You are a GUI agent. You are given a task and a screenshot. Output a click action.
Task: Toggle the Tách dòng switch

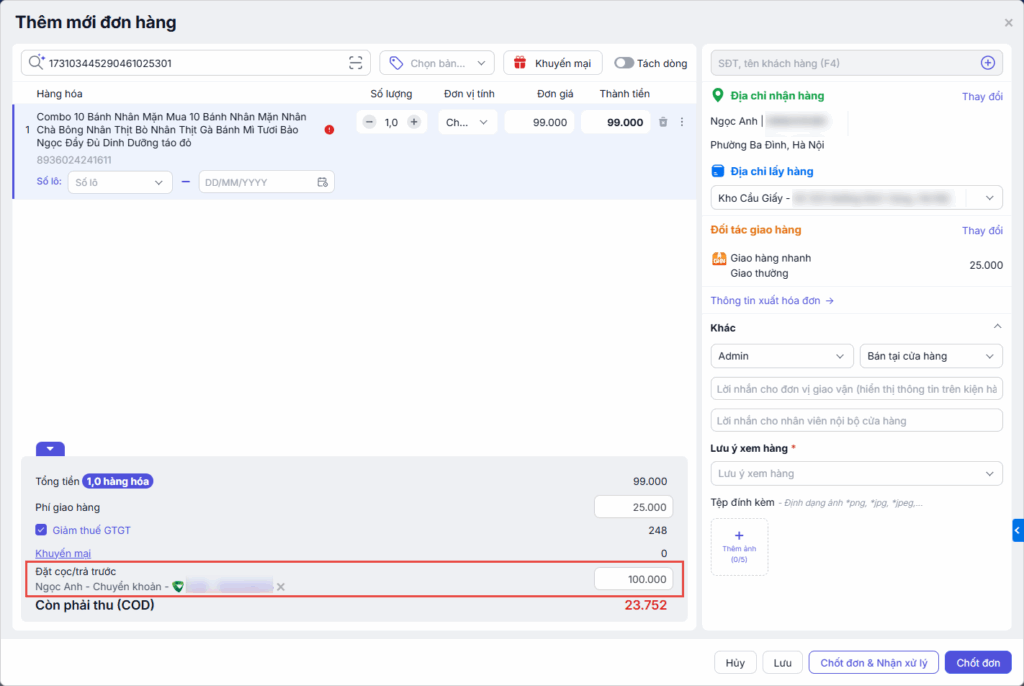click(624, 63)
